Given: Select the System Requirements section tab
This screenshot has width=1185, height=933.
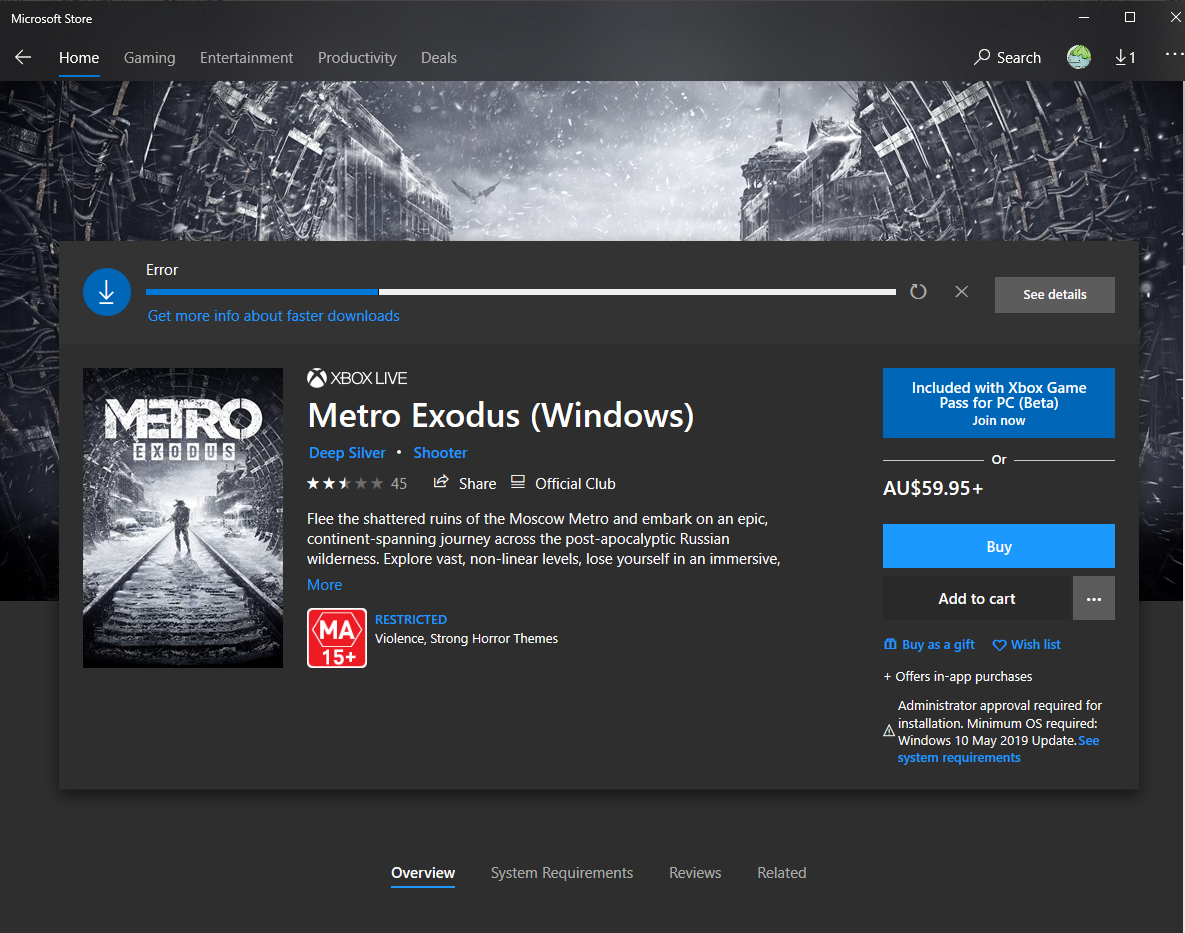Looking at the screenshot, I should click(x=562, y=873).
